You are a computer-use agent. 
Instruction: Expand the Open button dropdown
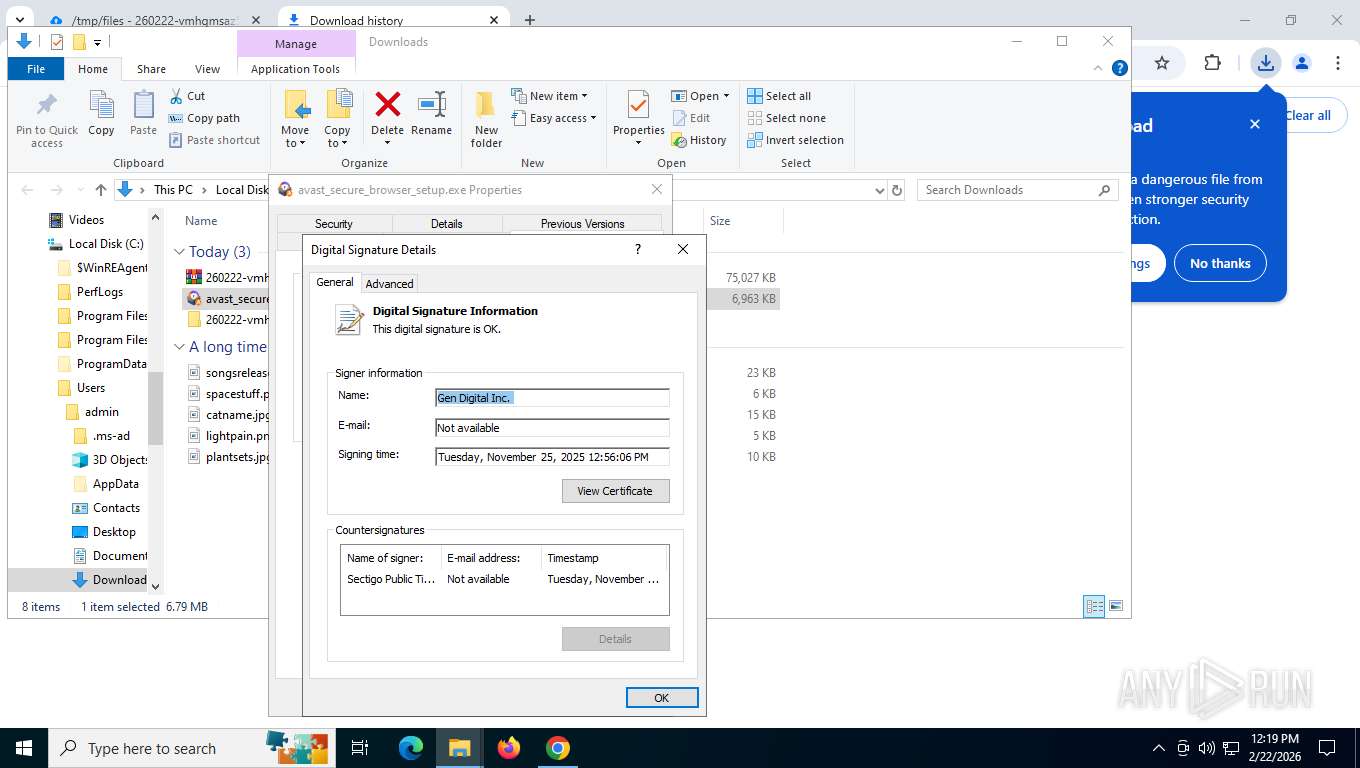(726, 96)
